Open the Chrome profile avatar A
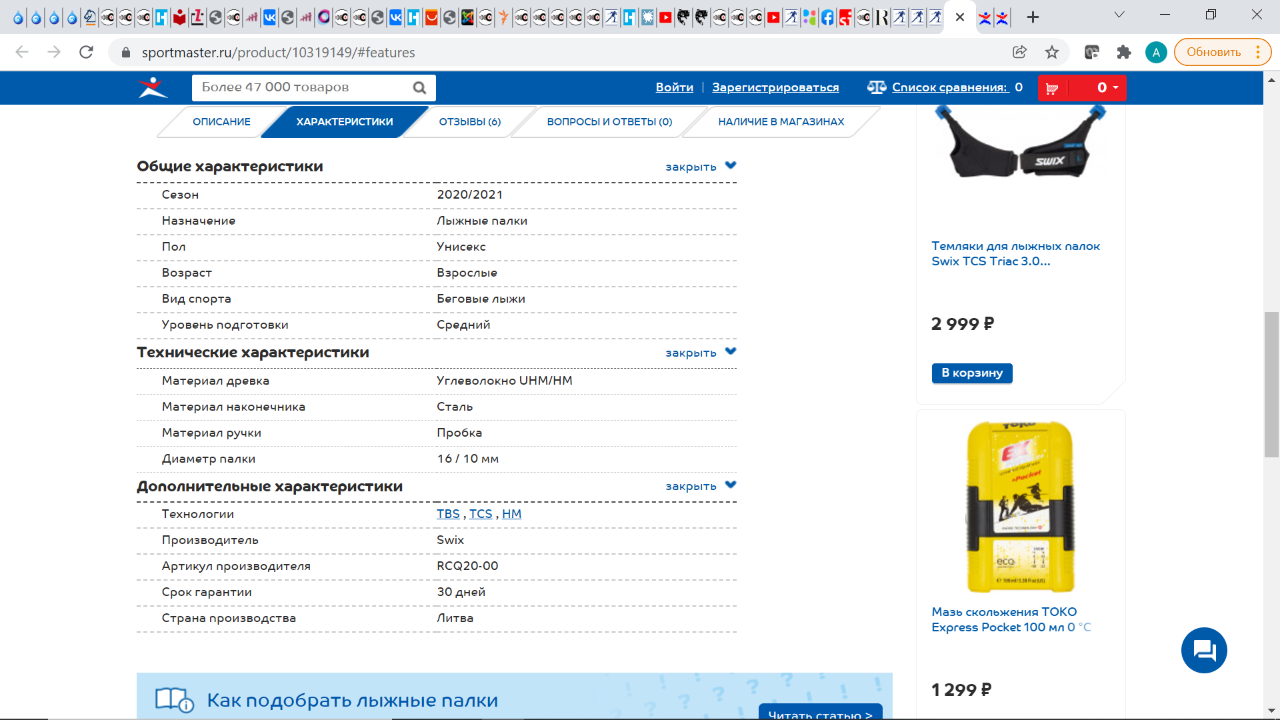This screenshot has width=1280, height=720. 1156,52
